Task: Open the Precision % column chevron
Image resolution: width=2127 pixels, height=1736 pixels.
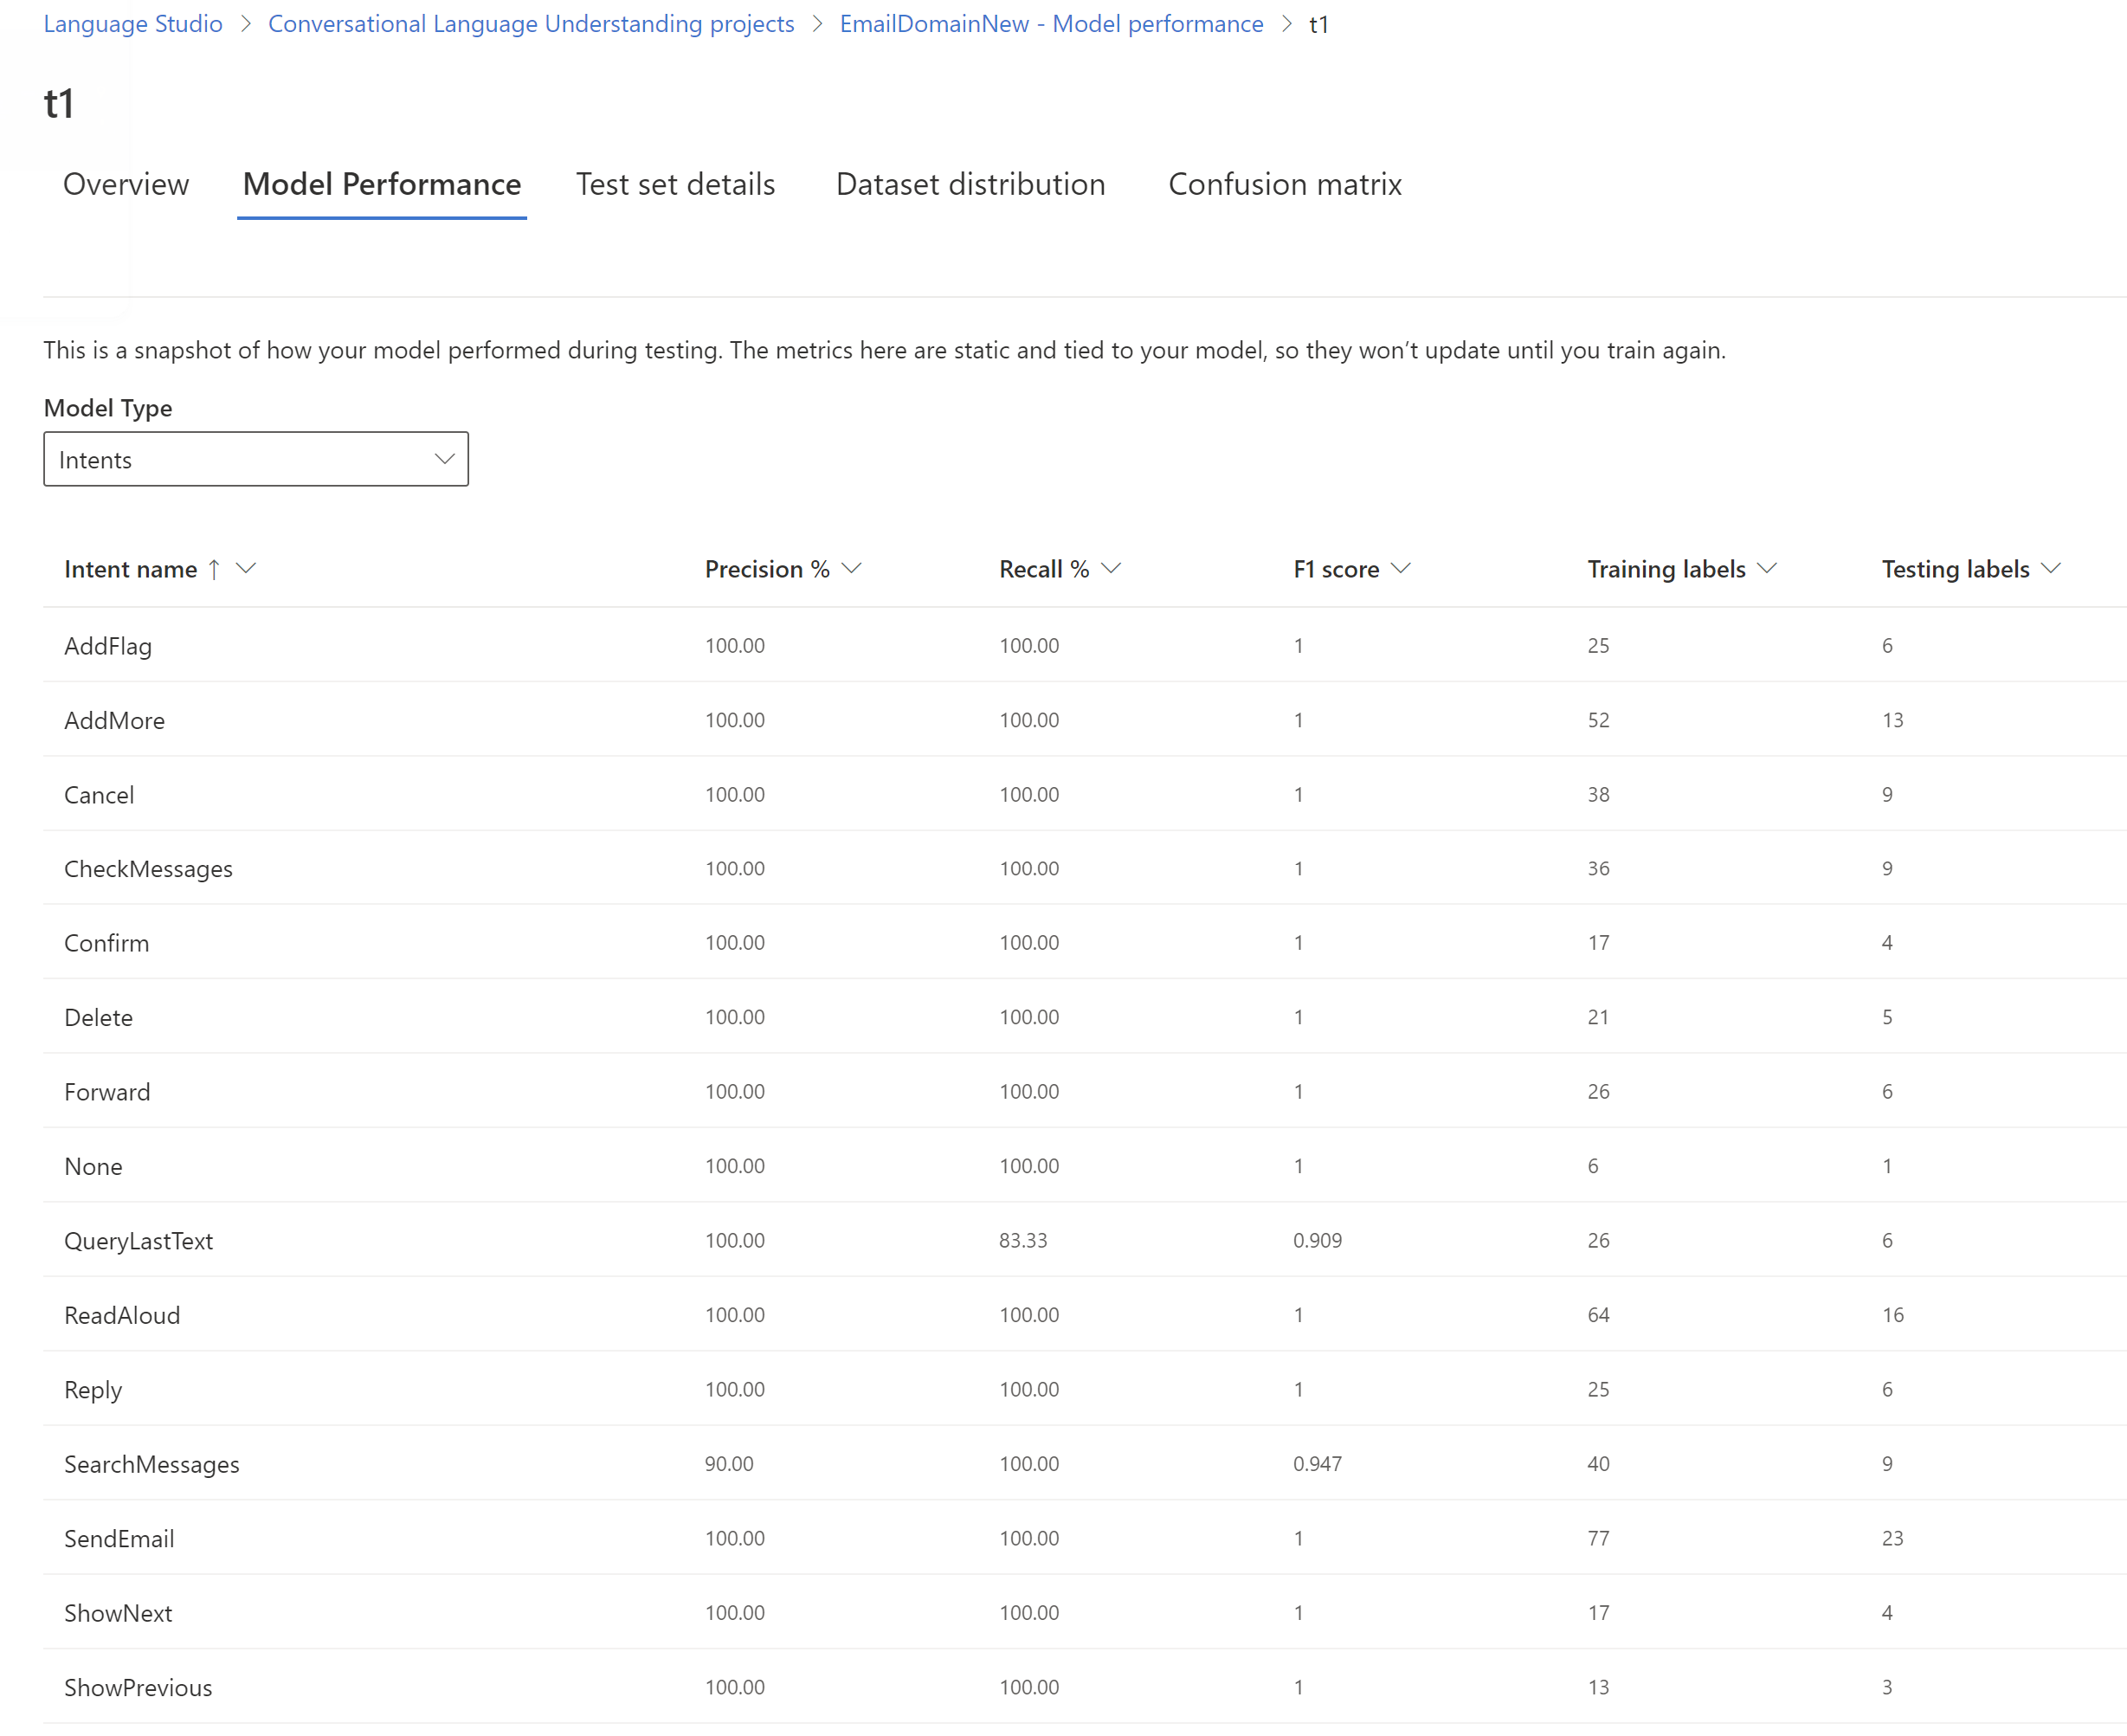Action: (852, 568)
